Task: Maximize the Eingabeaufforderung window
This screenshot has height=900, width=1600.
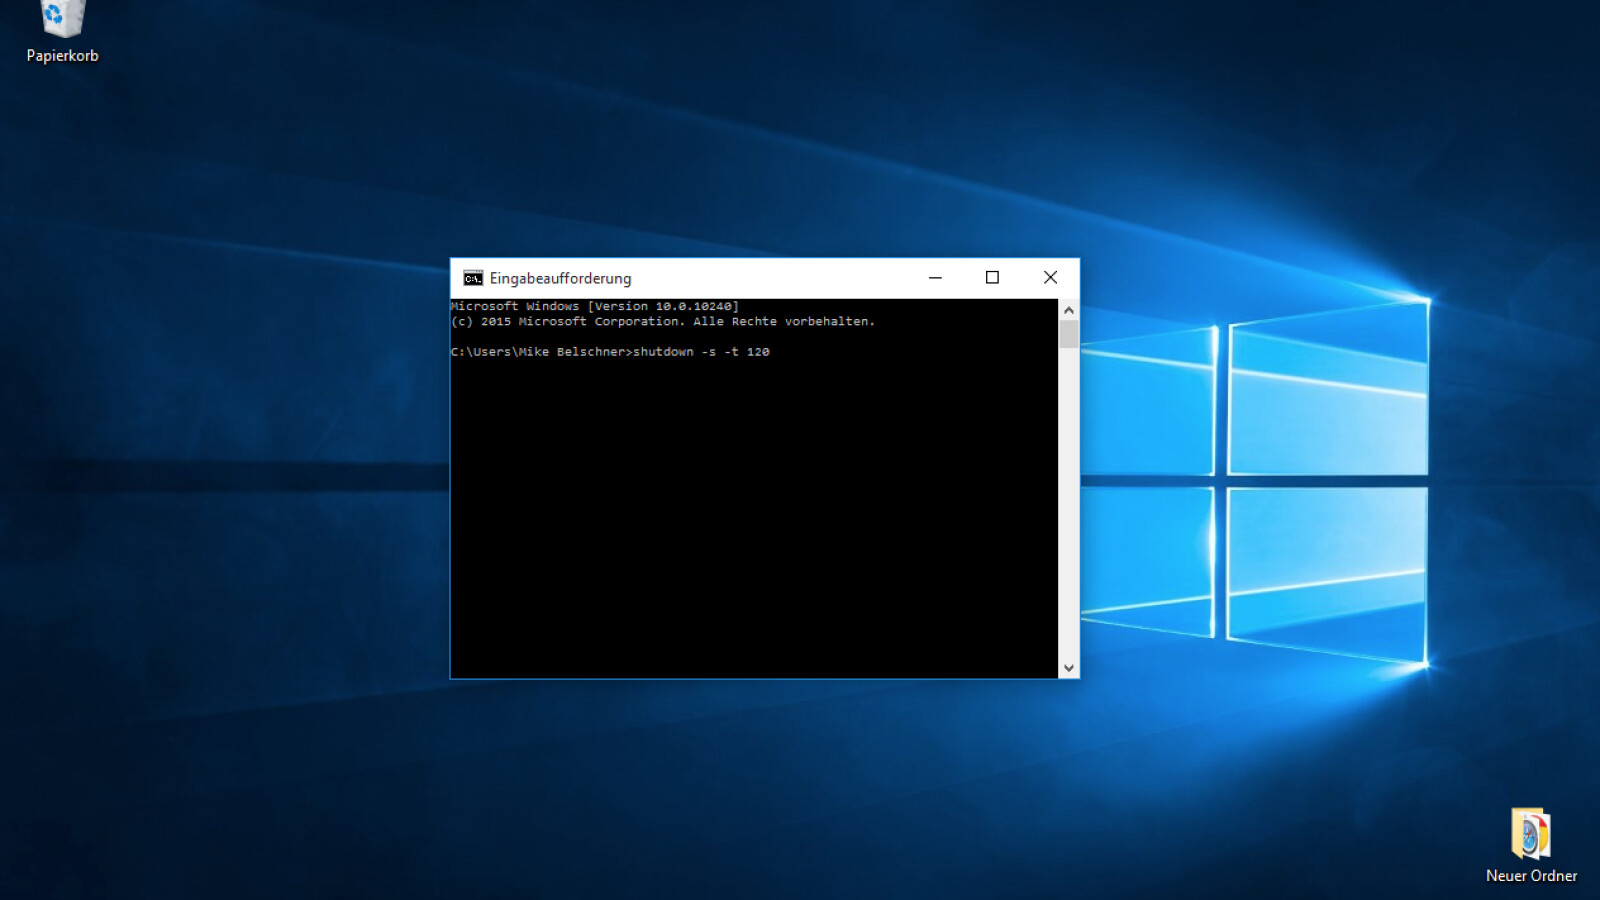Action: [992, 278]
